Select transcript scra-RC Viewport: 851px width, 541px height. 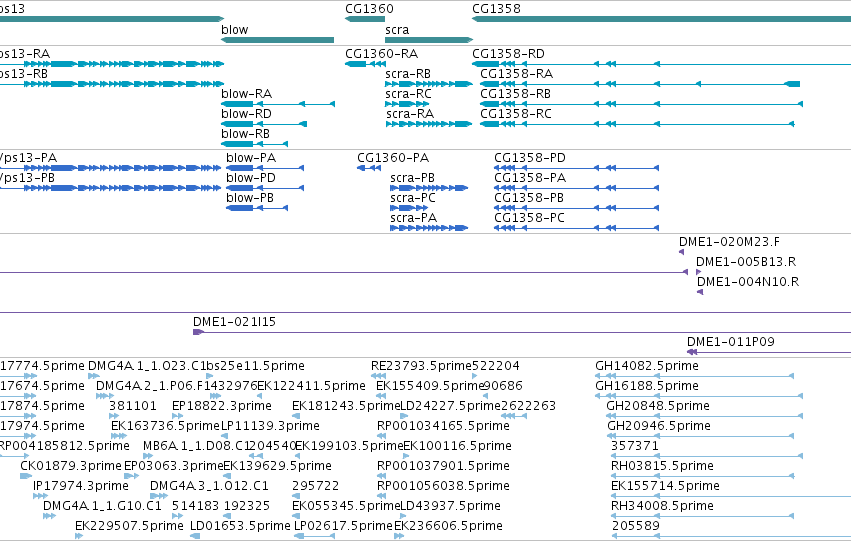click(407, 104)
